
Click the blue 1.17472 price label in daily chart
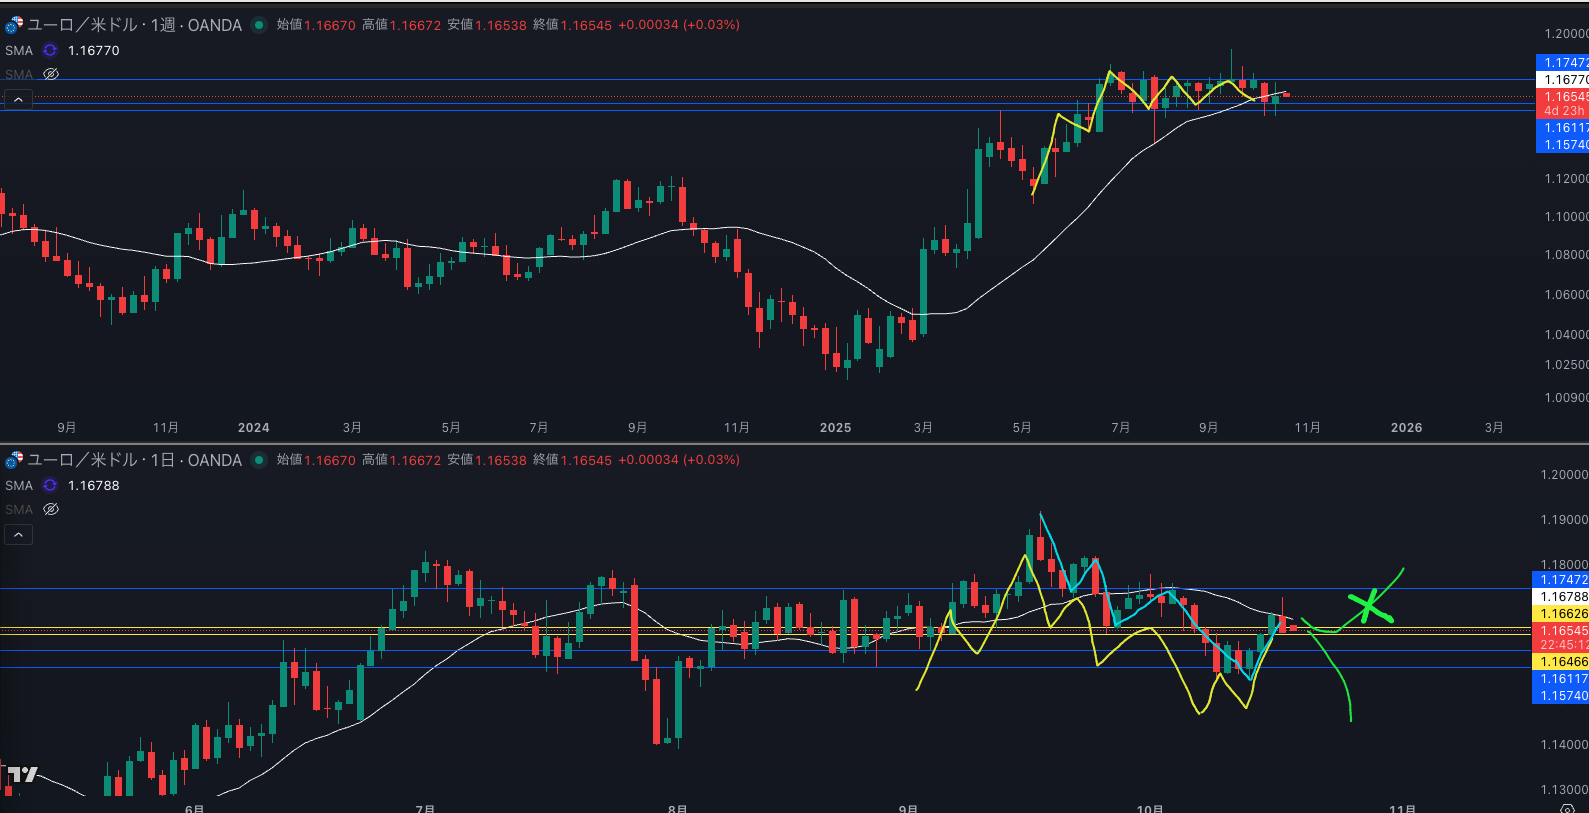(1562, 579)
